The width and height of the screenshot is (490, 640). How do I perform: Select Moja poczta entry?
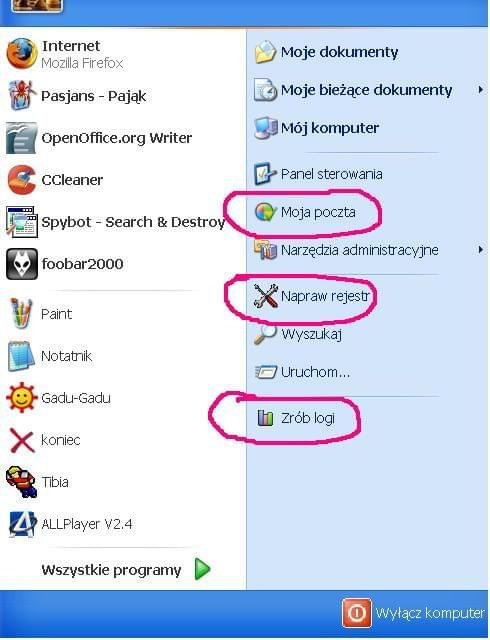(305, 212)
